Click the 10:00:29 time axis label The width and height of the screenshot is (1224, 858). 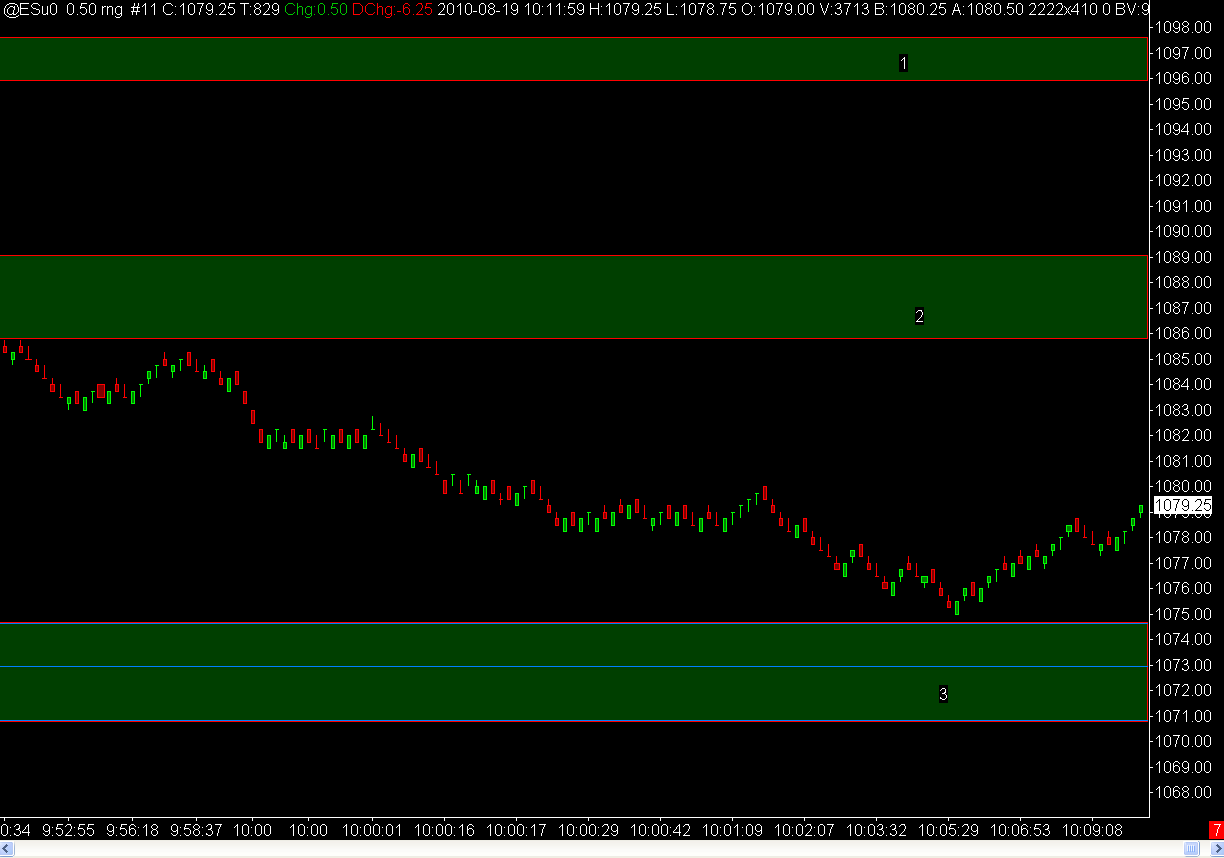(589, 830)
